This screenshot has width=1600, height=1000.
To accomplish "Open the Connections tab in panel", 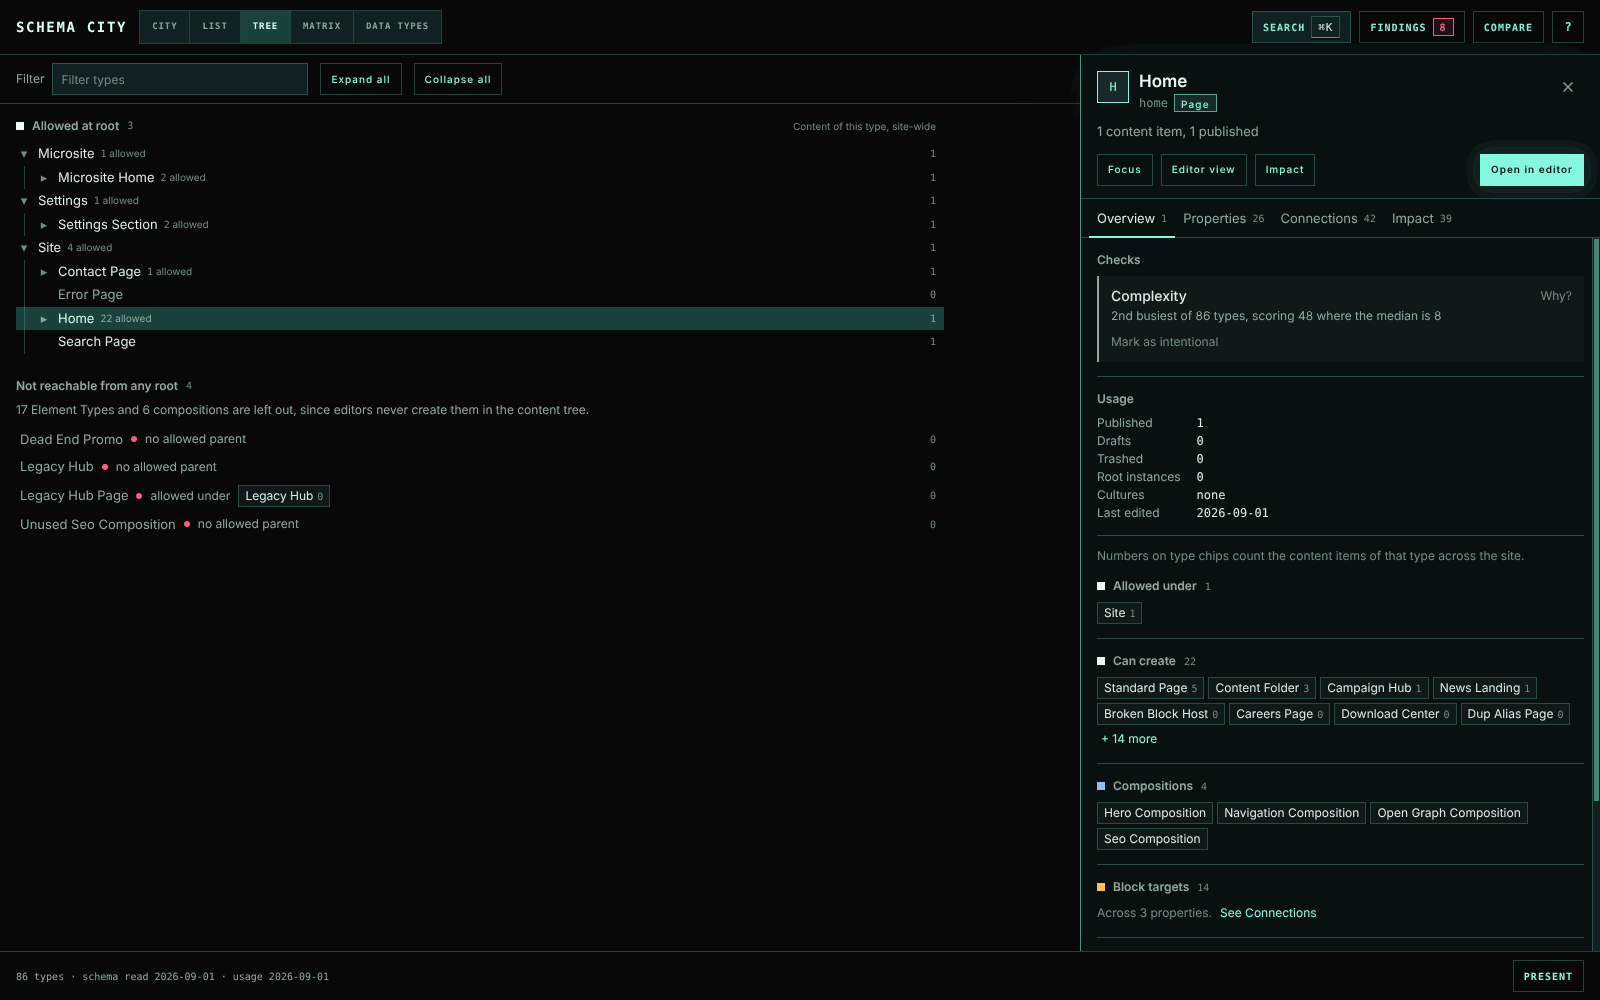I will (1328, 218).
